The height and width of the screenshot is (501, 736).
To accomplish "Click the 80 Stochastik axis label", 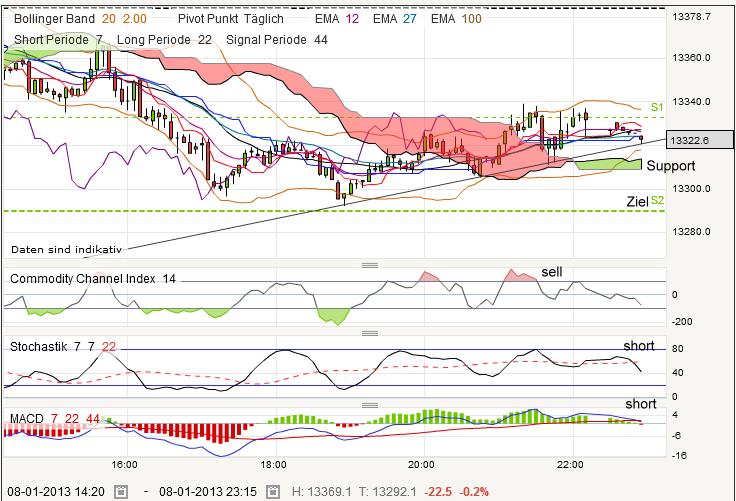I will point(677,349).
